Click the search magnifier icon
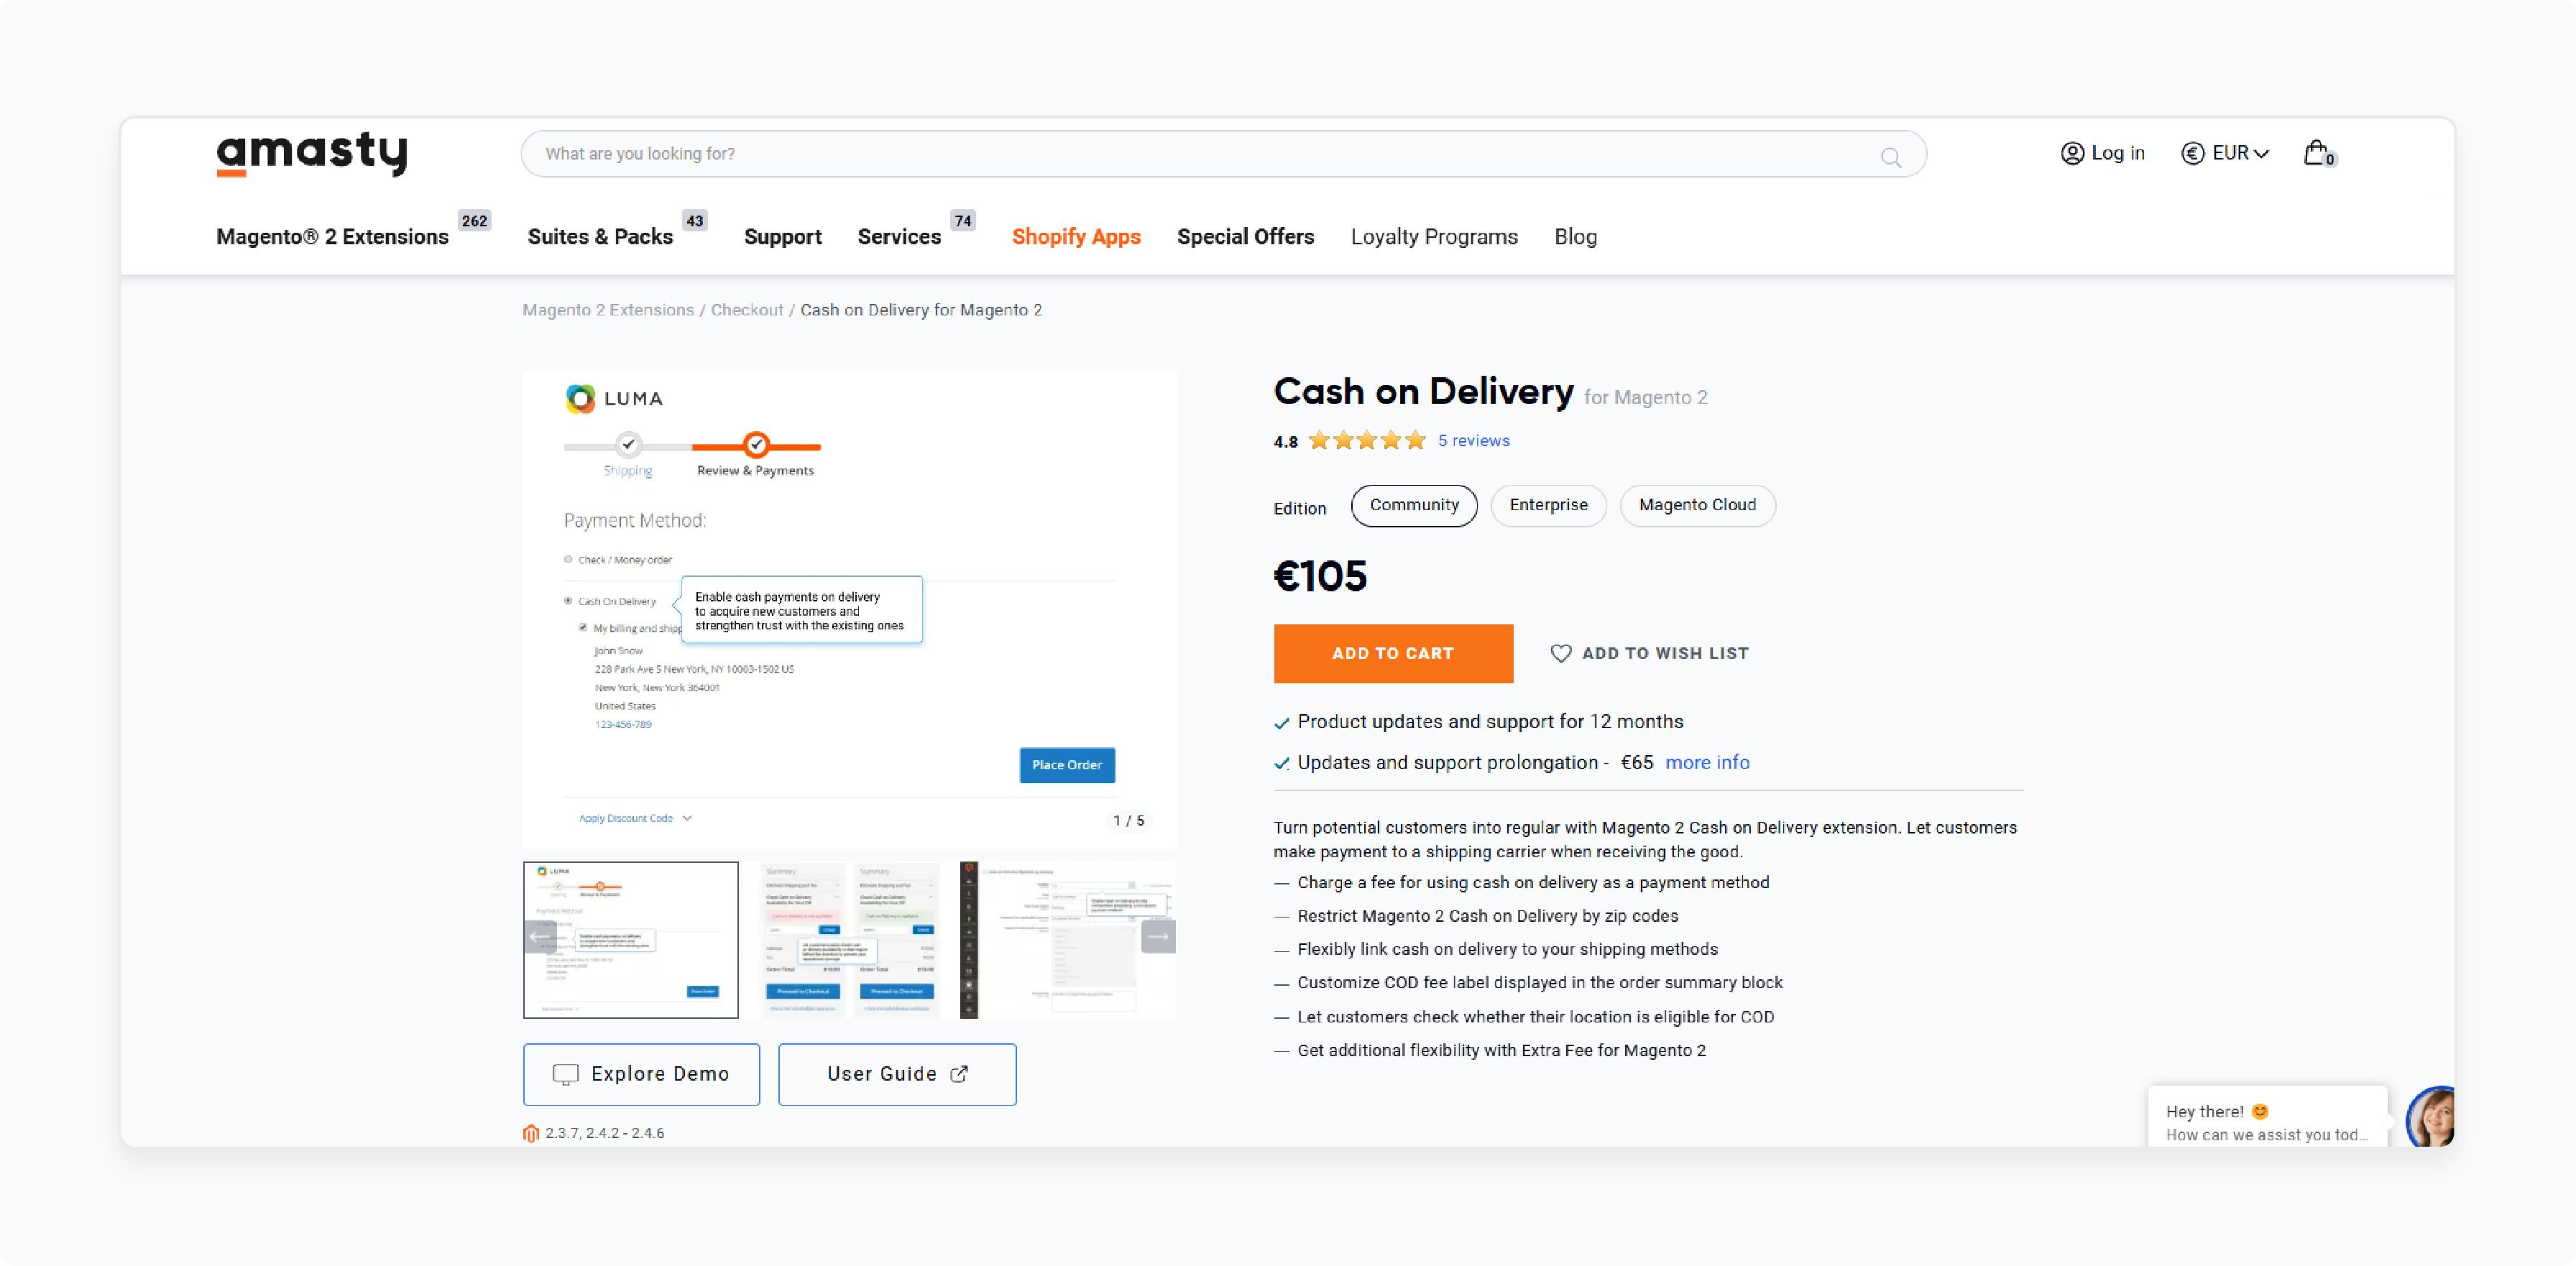The width and height of the screenshot is (2576, 1266). 1890,157
